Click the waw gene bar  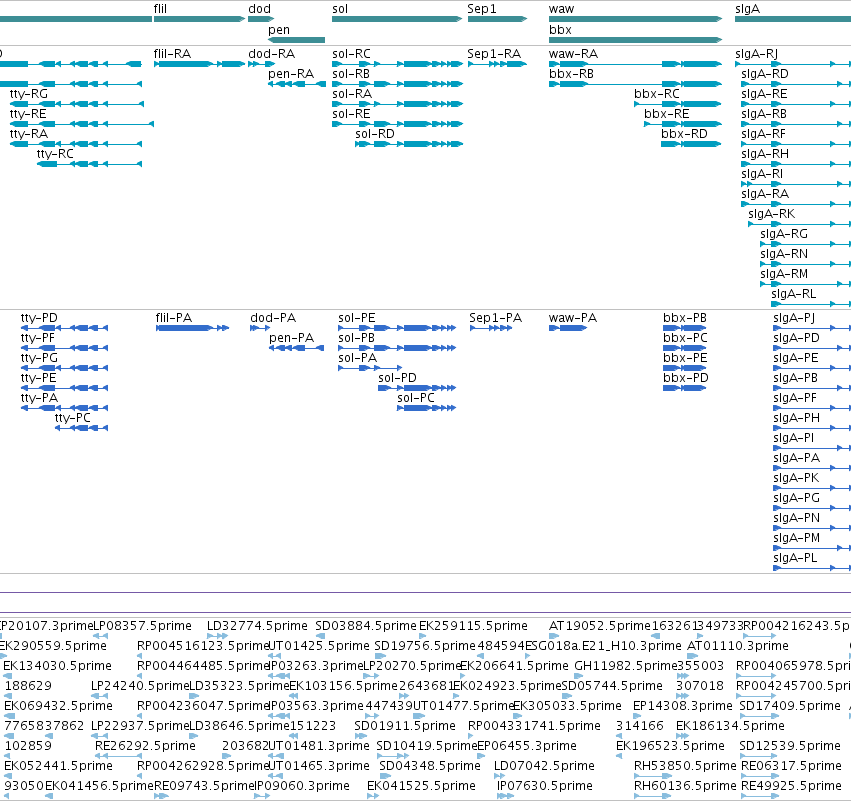(x=636, y=20)
